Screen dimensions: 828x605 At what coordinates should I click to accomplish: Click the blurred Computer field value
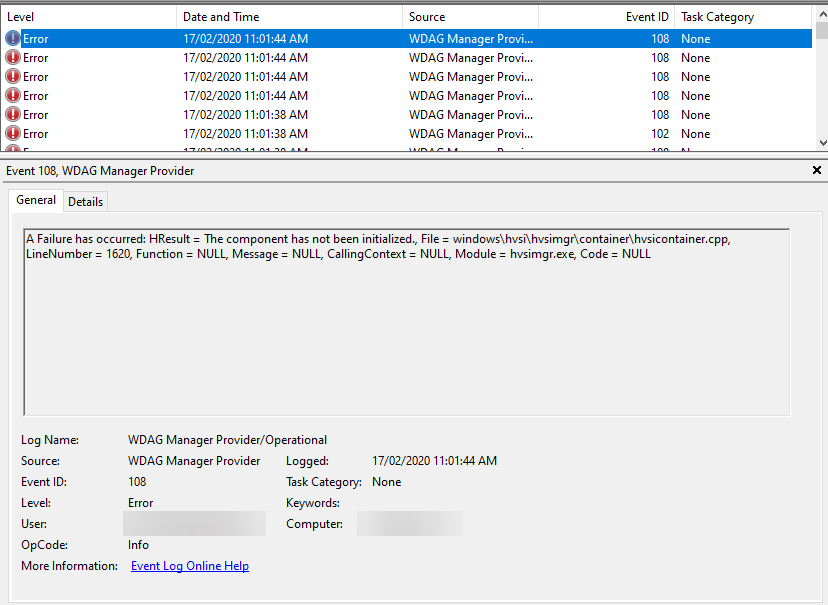coord(409,524)
